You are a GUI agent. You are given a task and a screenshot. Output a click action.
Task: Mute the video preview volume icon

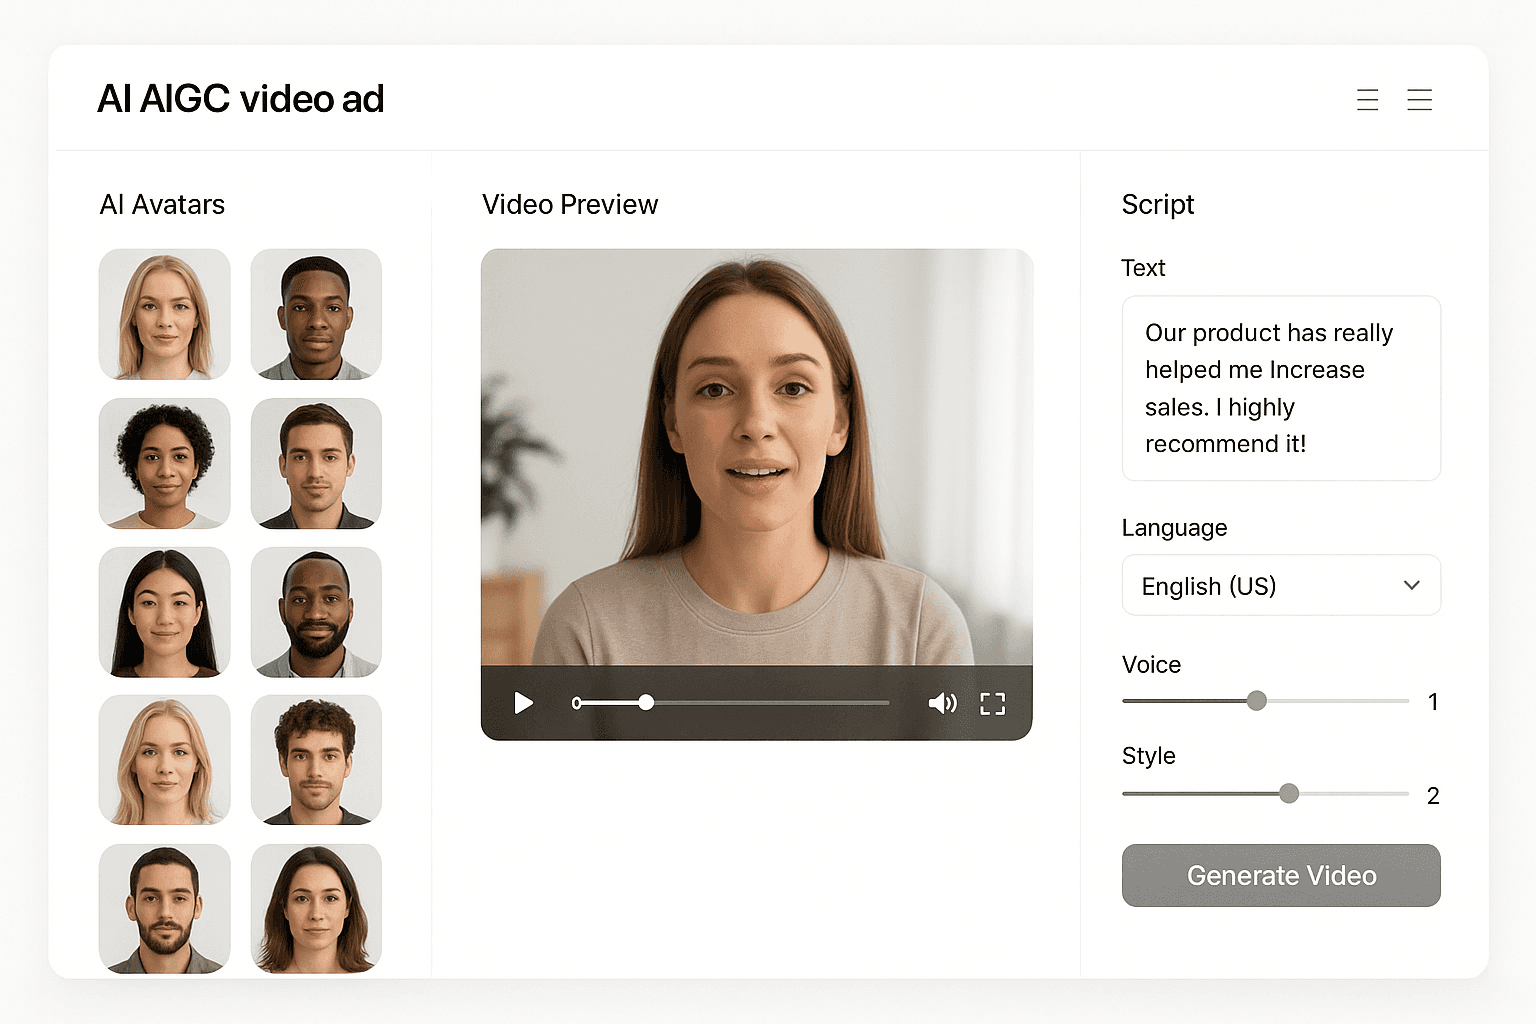[941, 703]
